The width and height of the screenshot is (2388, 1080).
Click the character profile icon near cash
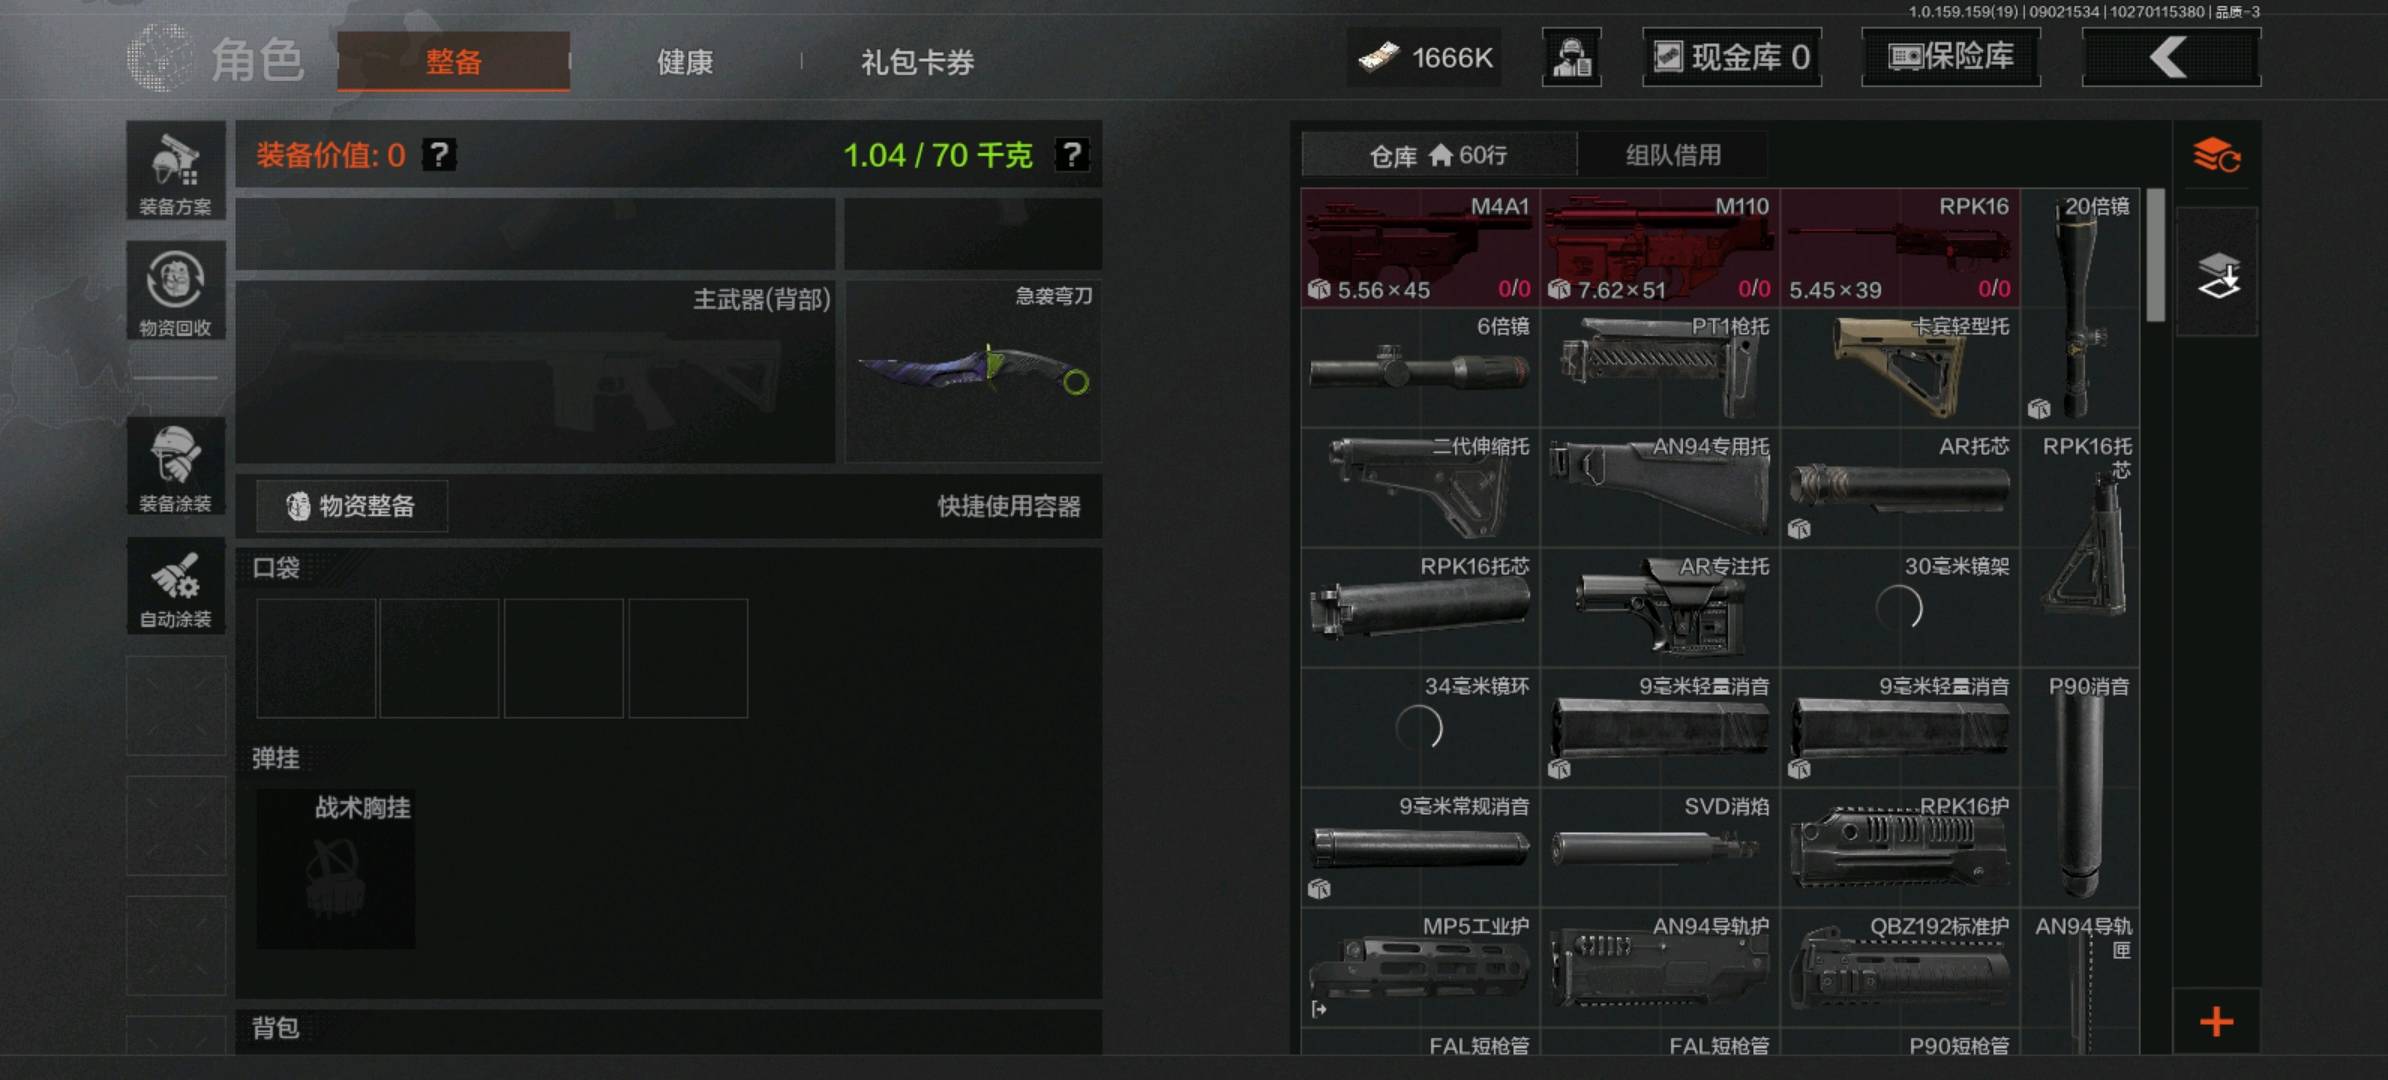coord(1571,57)
